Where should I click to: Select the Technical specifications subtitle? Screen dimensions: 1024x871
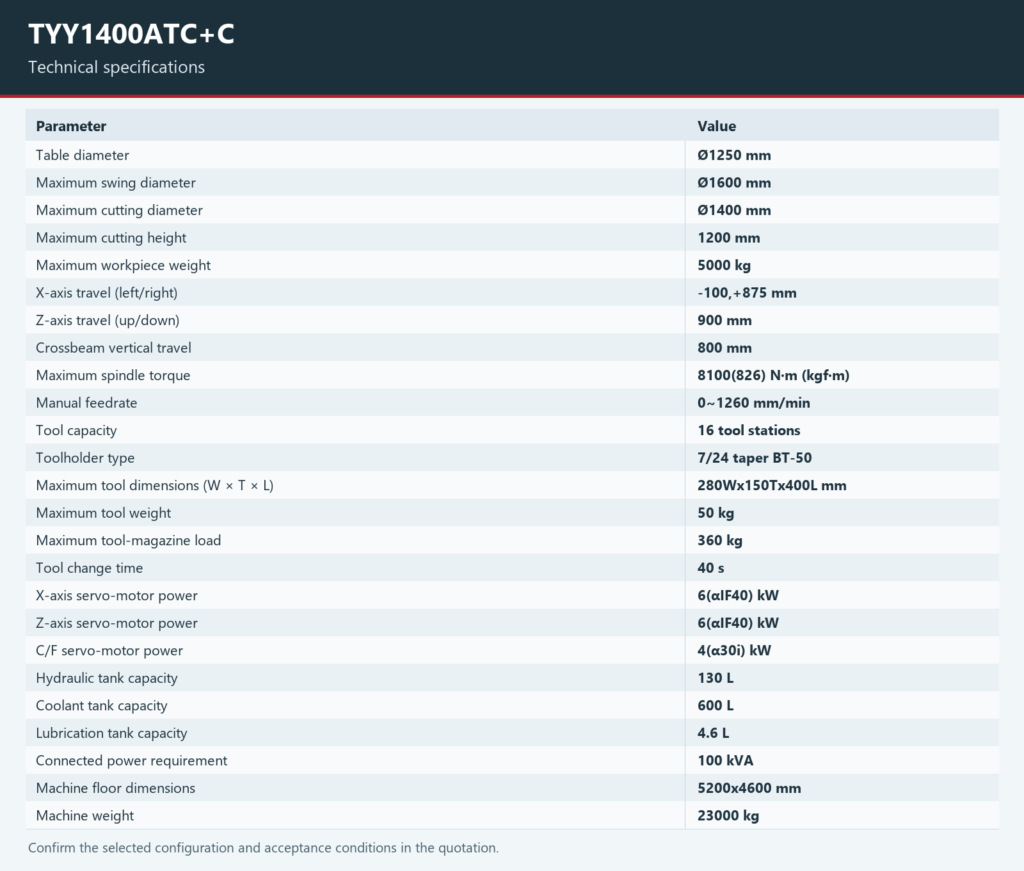point(116,67)
